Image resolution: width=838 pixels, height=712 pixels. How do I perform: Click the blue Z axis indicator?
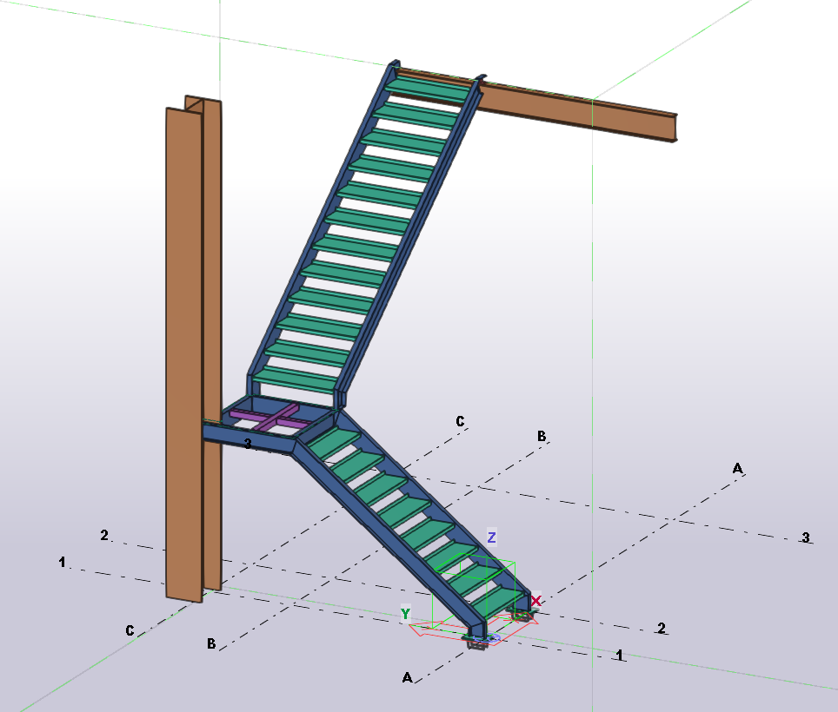490,539
